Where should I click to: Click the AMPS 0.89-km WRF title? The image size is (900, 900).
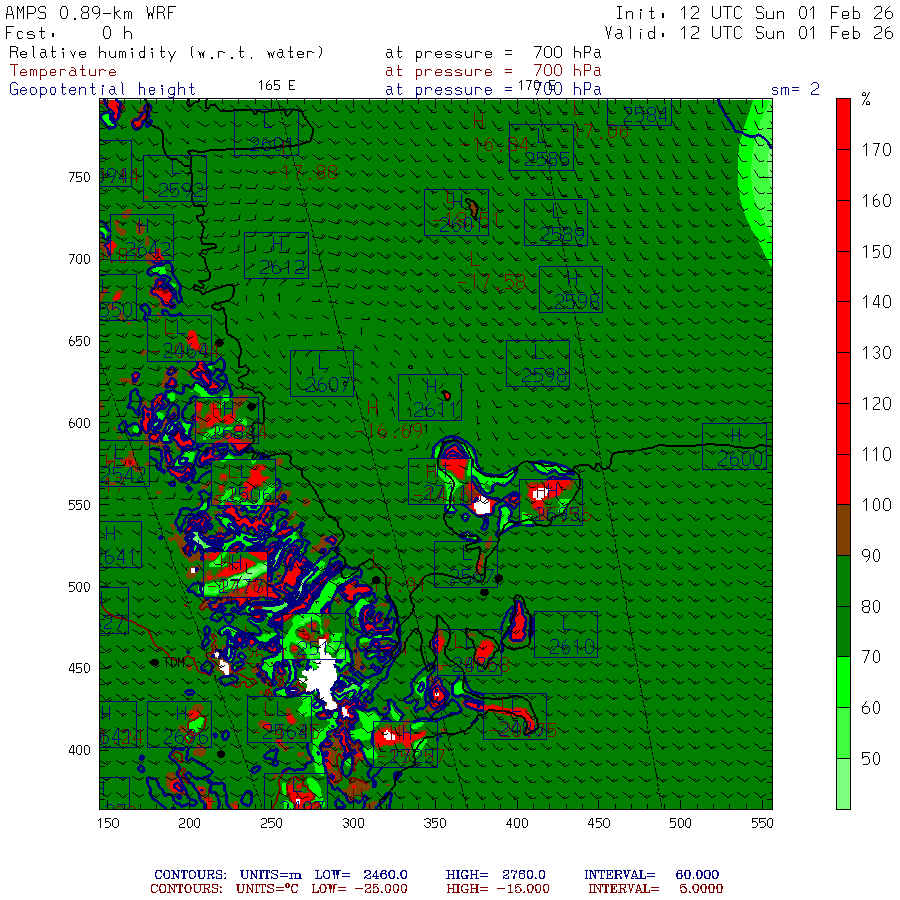pyautogui.click(x=90, y=13)
